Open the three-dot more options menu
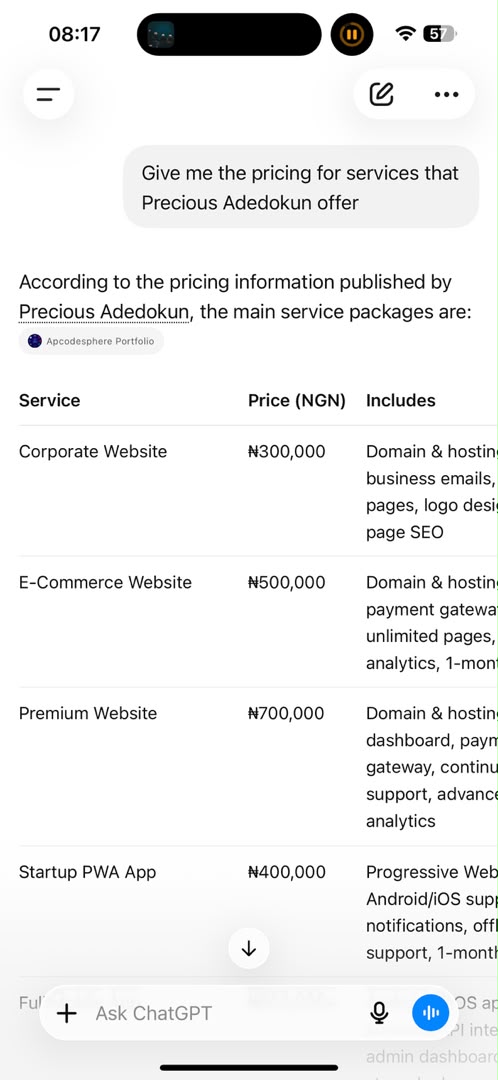The image size is (498, 1080). (x=446, y=94)
